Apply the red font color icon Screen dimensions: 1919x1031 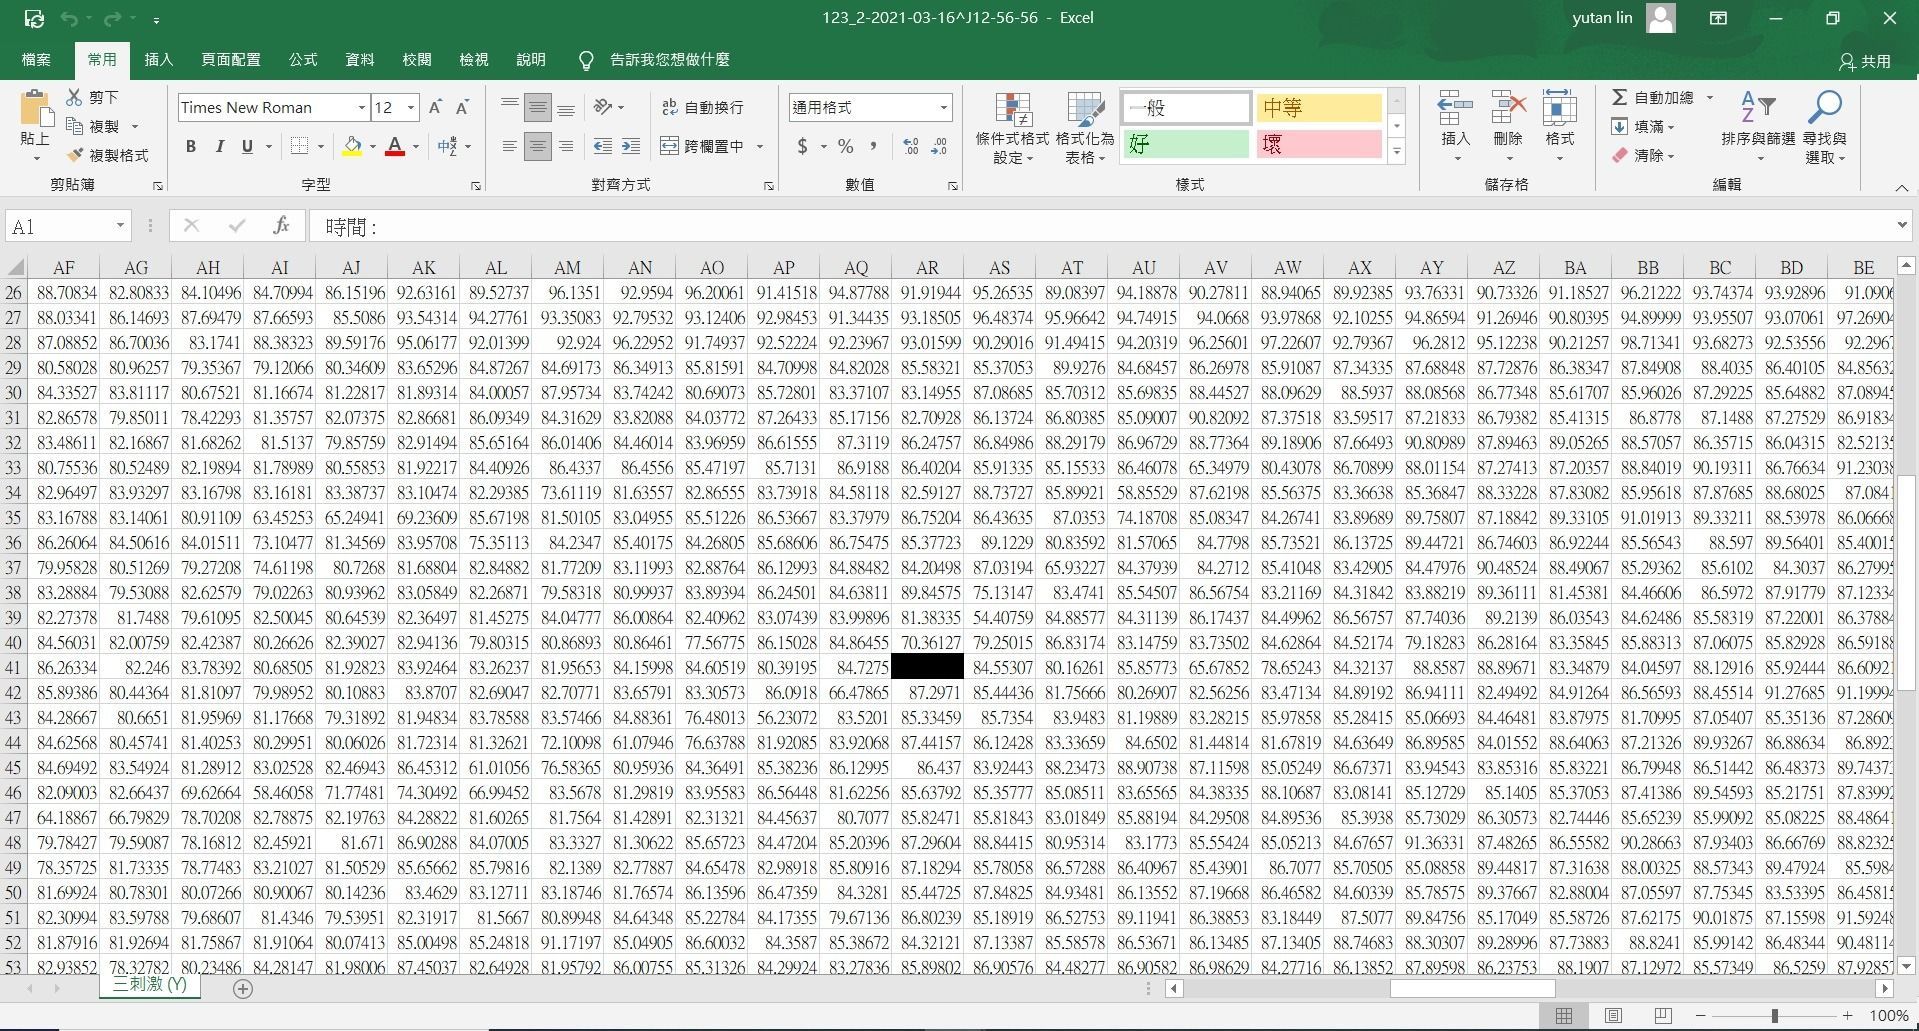[x=395, y=147]
